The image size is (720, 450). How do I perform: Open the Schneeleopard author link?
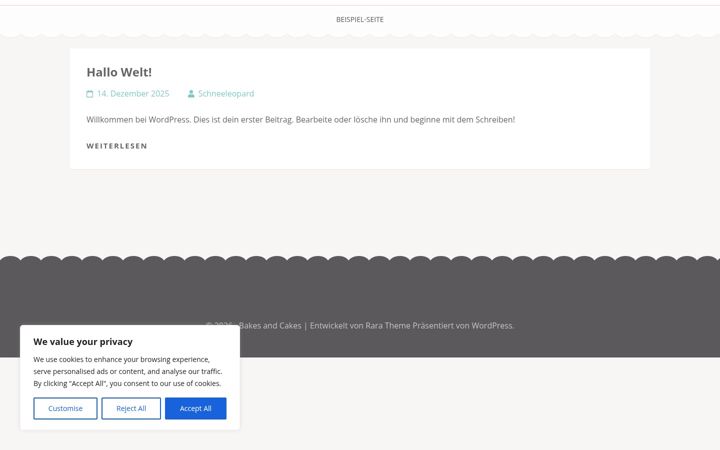pyautogui.click(x=226, y=94)
